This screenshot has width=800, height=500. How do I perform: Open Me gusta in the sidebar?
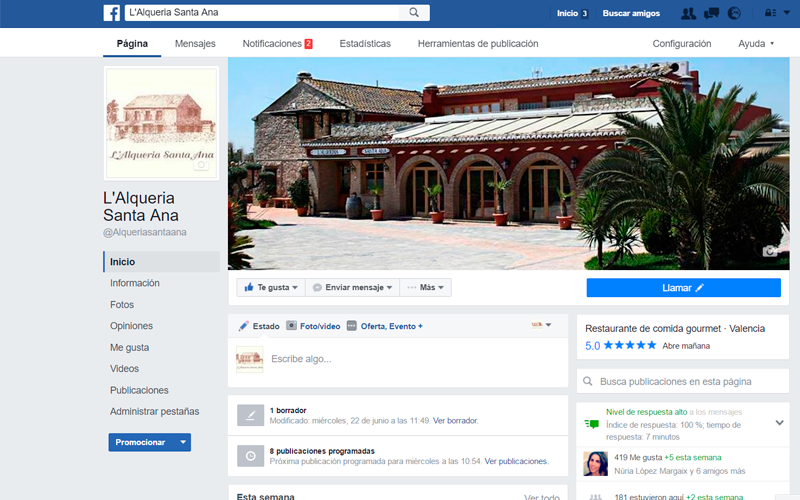click(x=130, y=347)
